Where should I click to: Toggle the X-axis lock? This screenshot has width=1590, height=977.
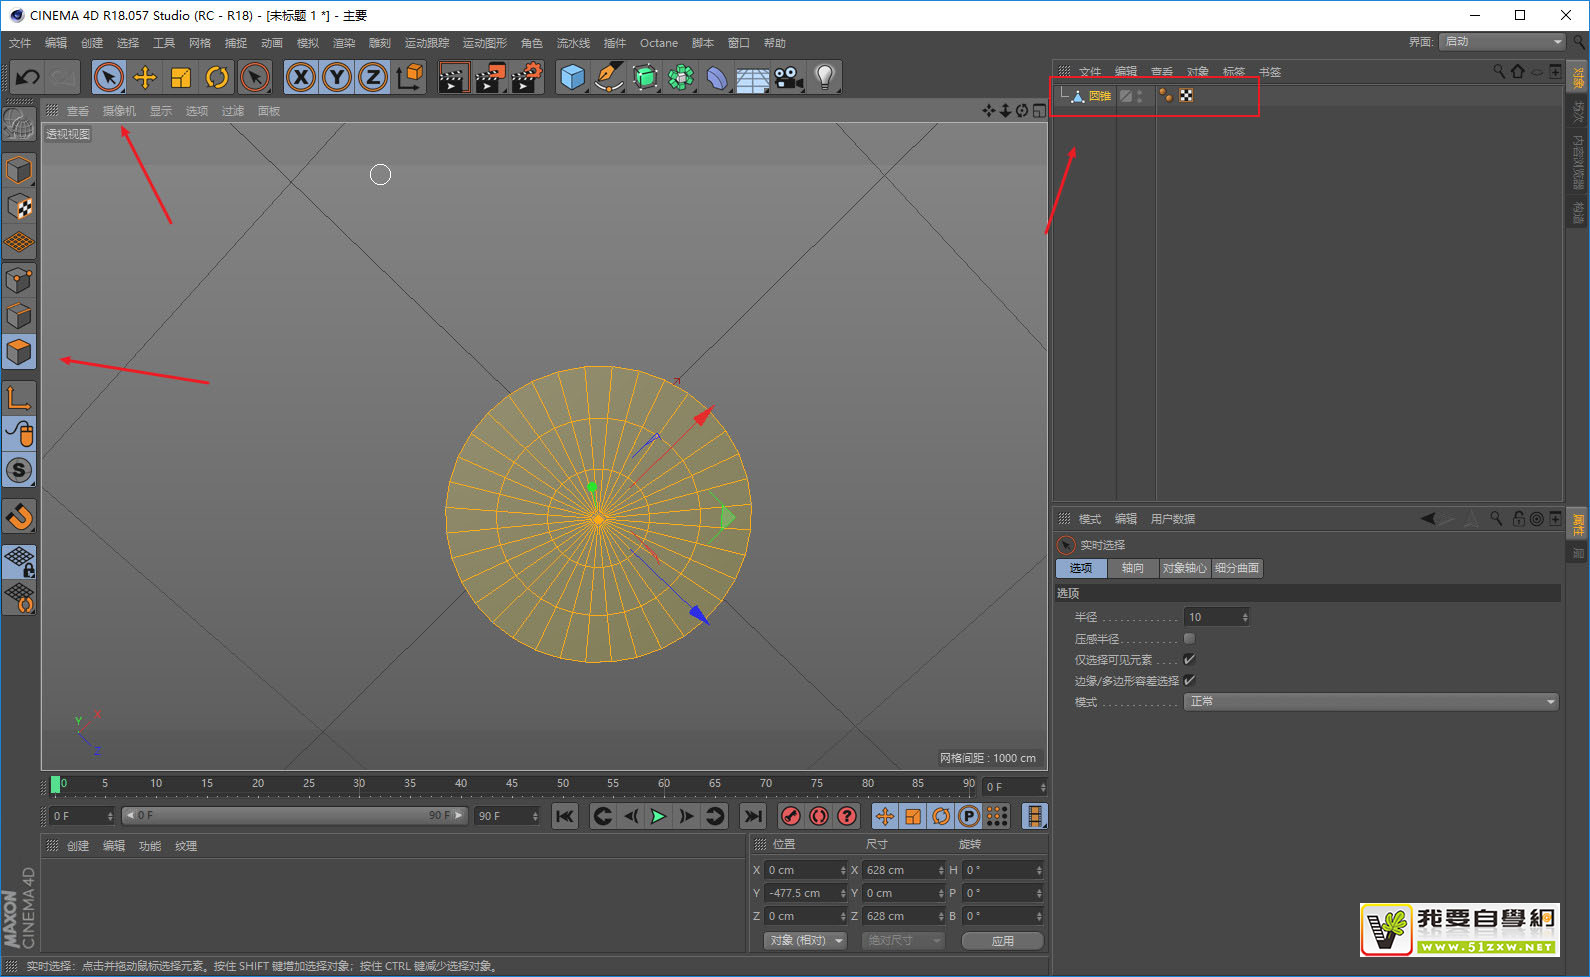[301, 77]
